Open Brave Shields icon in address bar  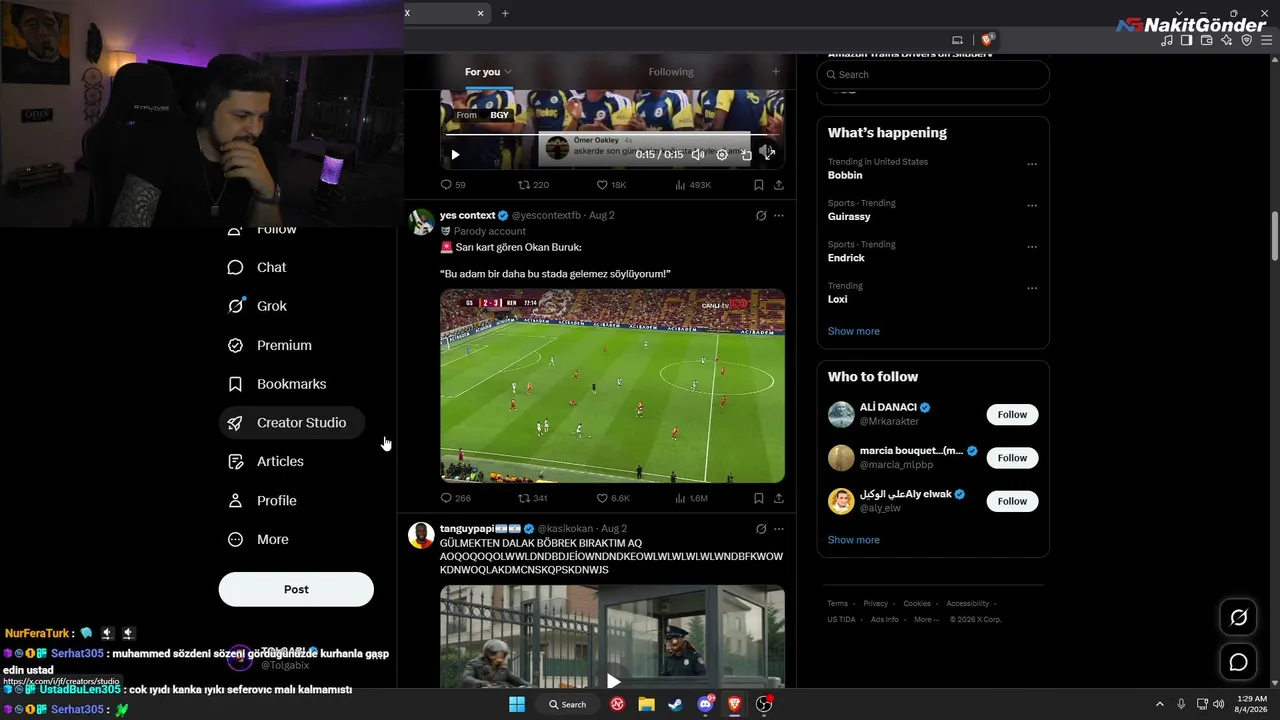pos(987,40)
